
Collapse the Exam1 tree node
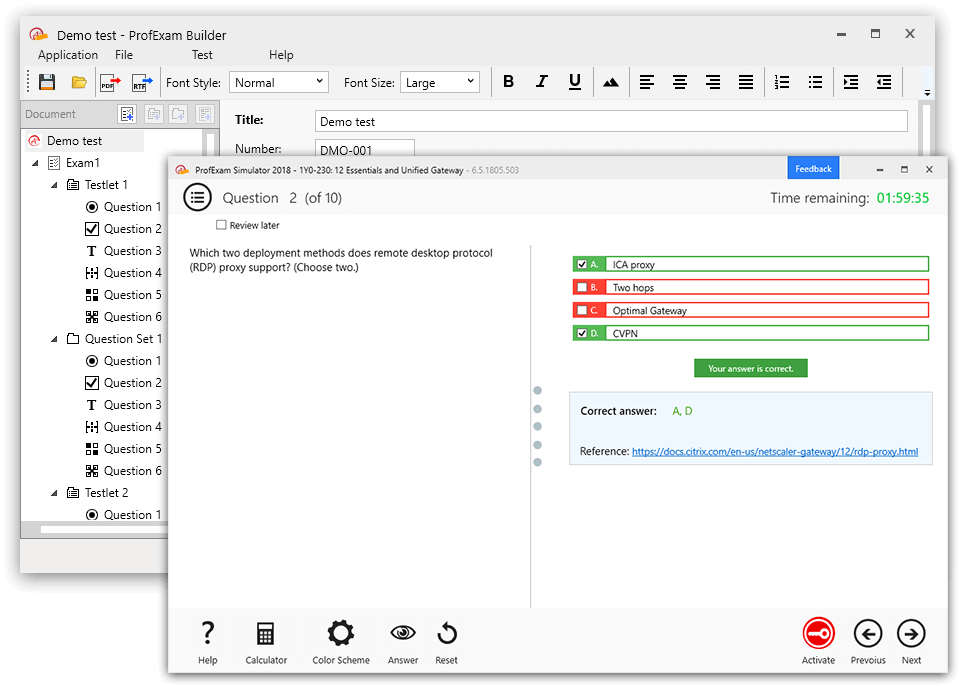tap(35, 163)
